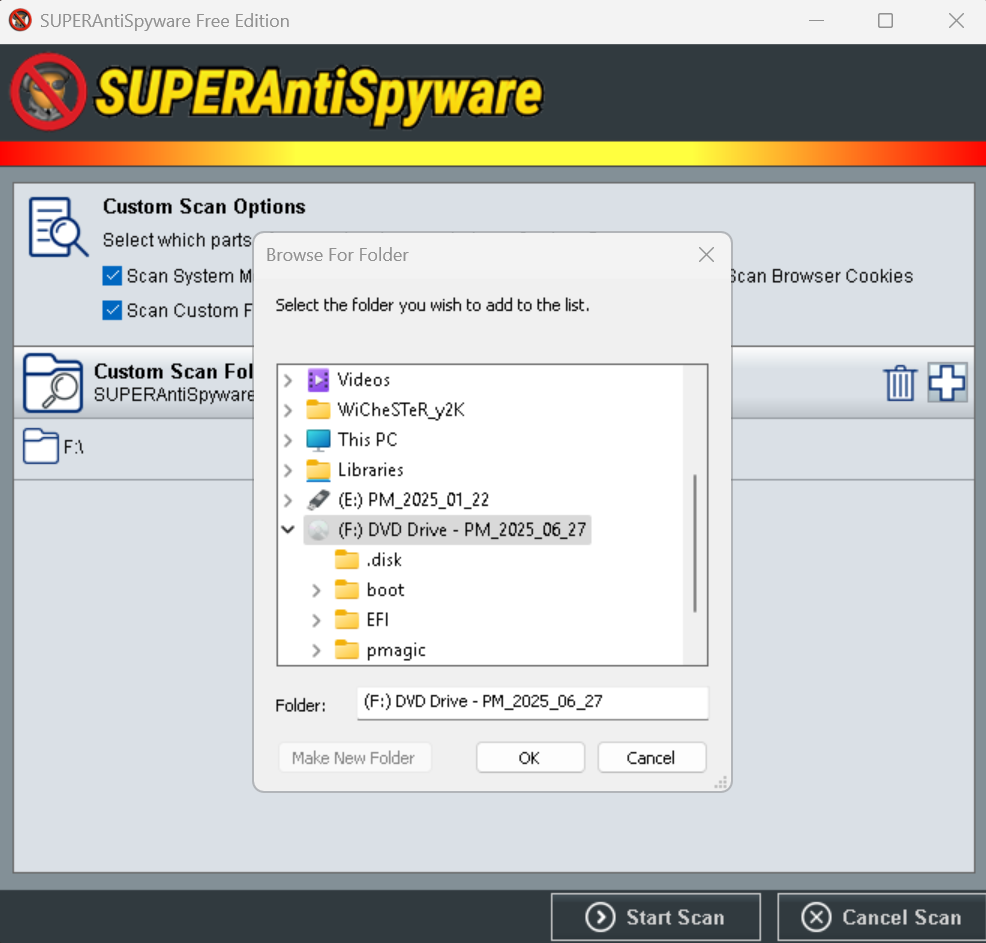Expand the This PC tree node

coord(288,440)
